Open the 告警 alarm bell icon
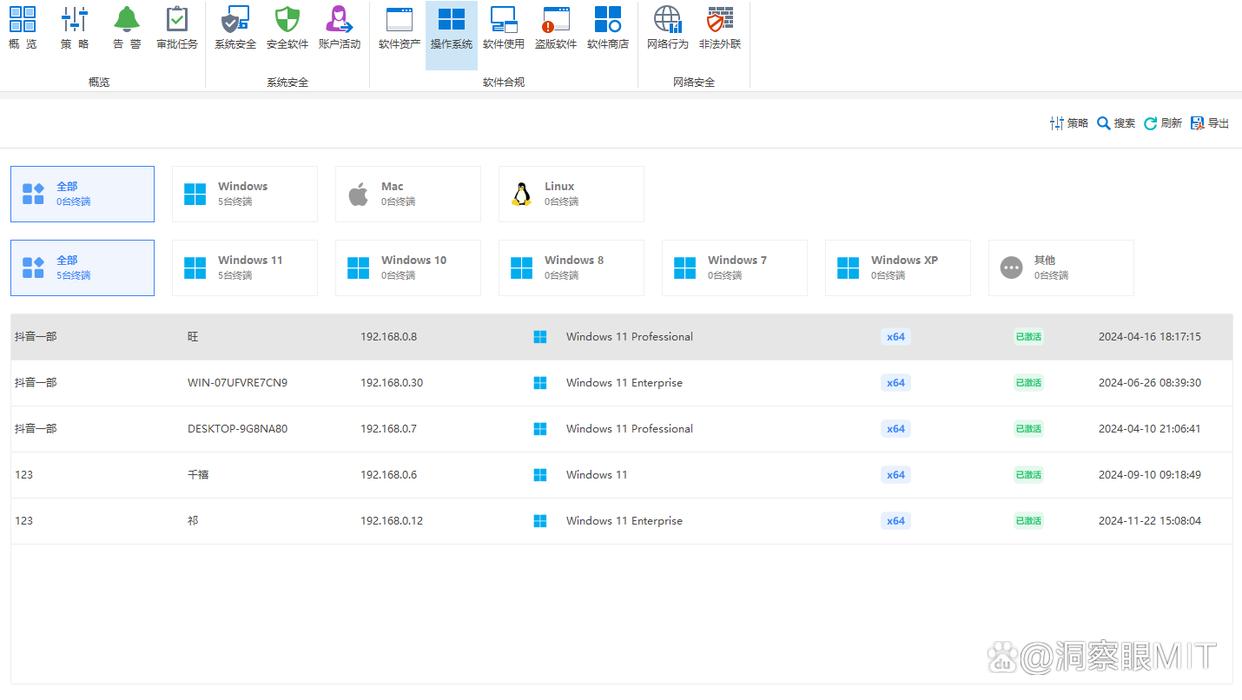1242x700 pixels. 126,28
